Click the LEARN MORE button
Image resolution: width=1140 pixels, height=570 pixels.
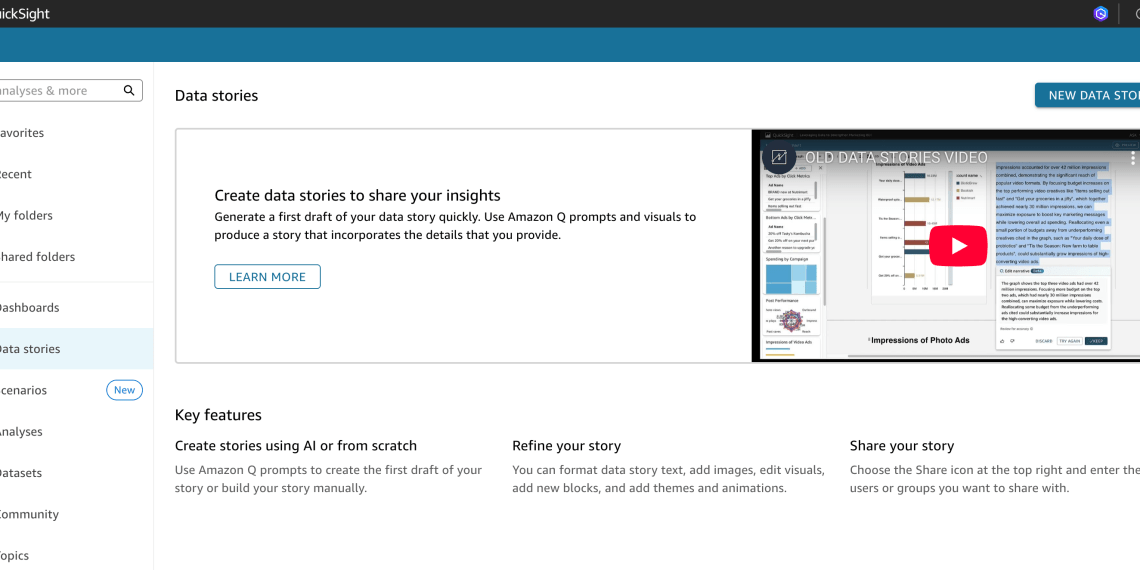[267, 276]
